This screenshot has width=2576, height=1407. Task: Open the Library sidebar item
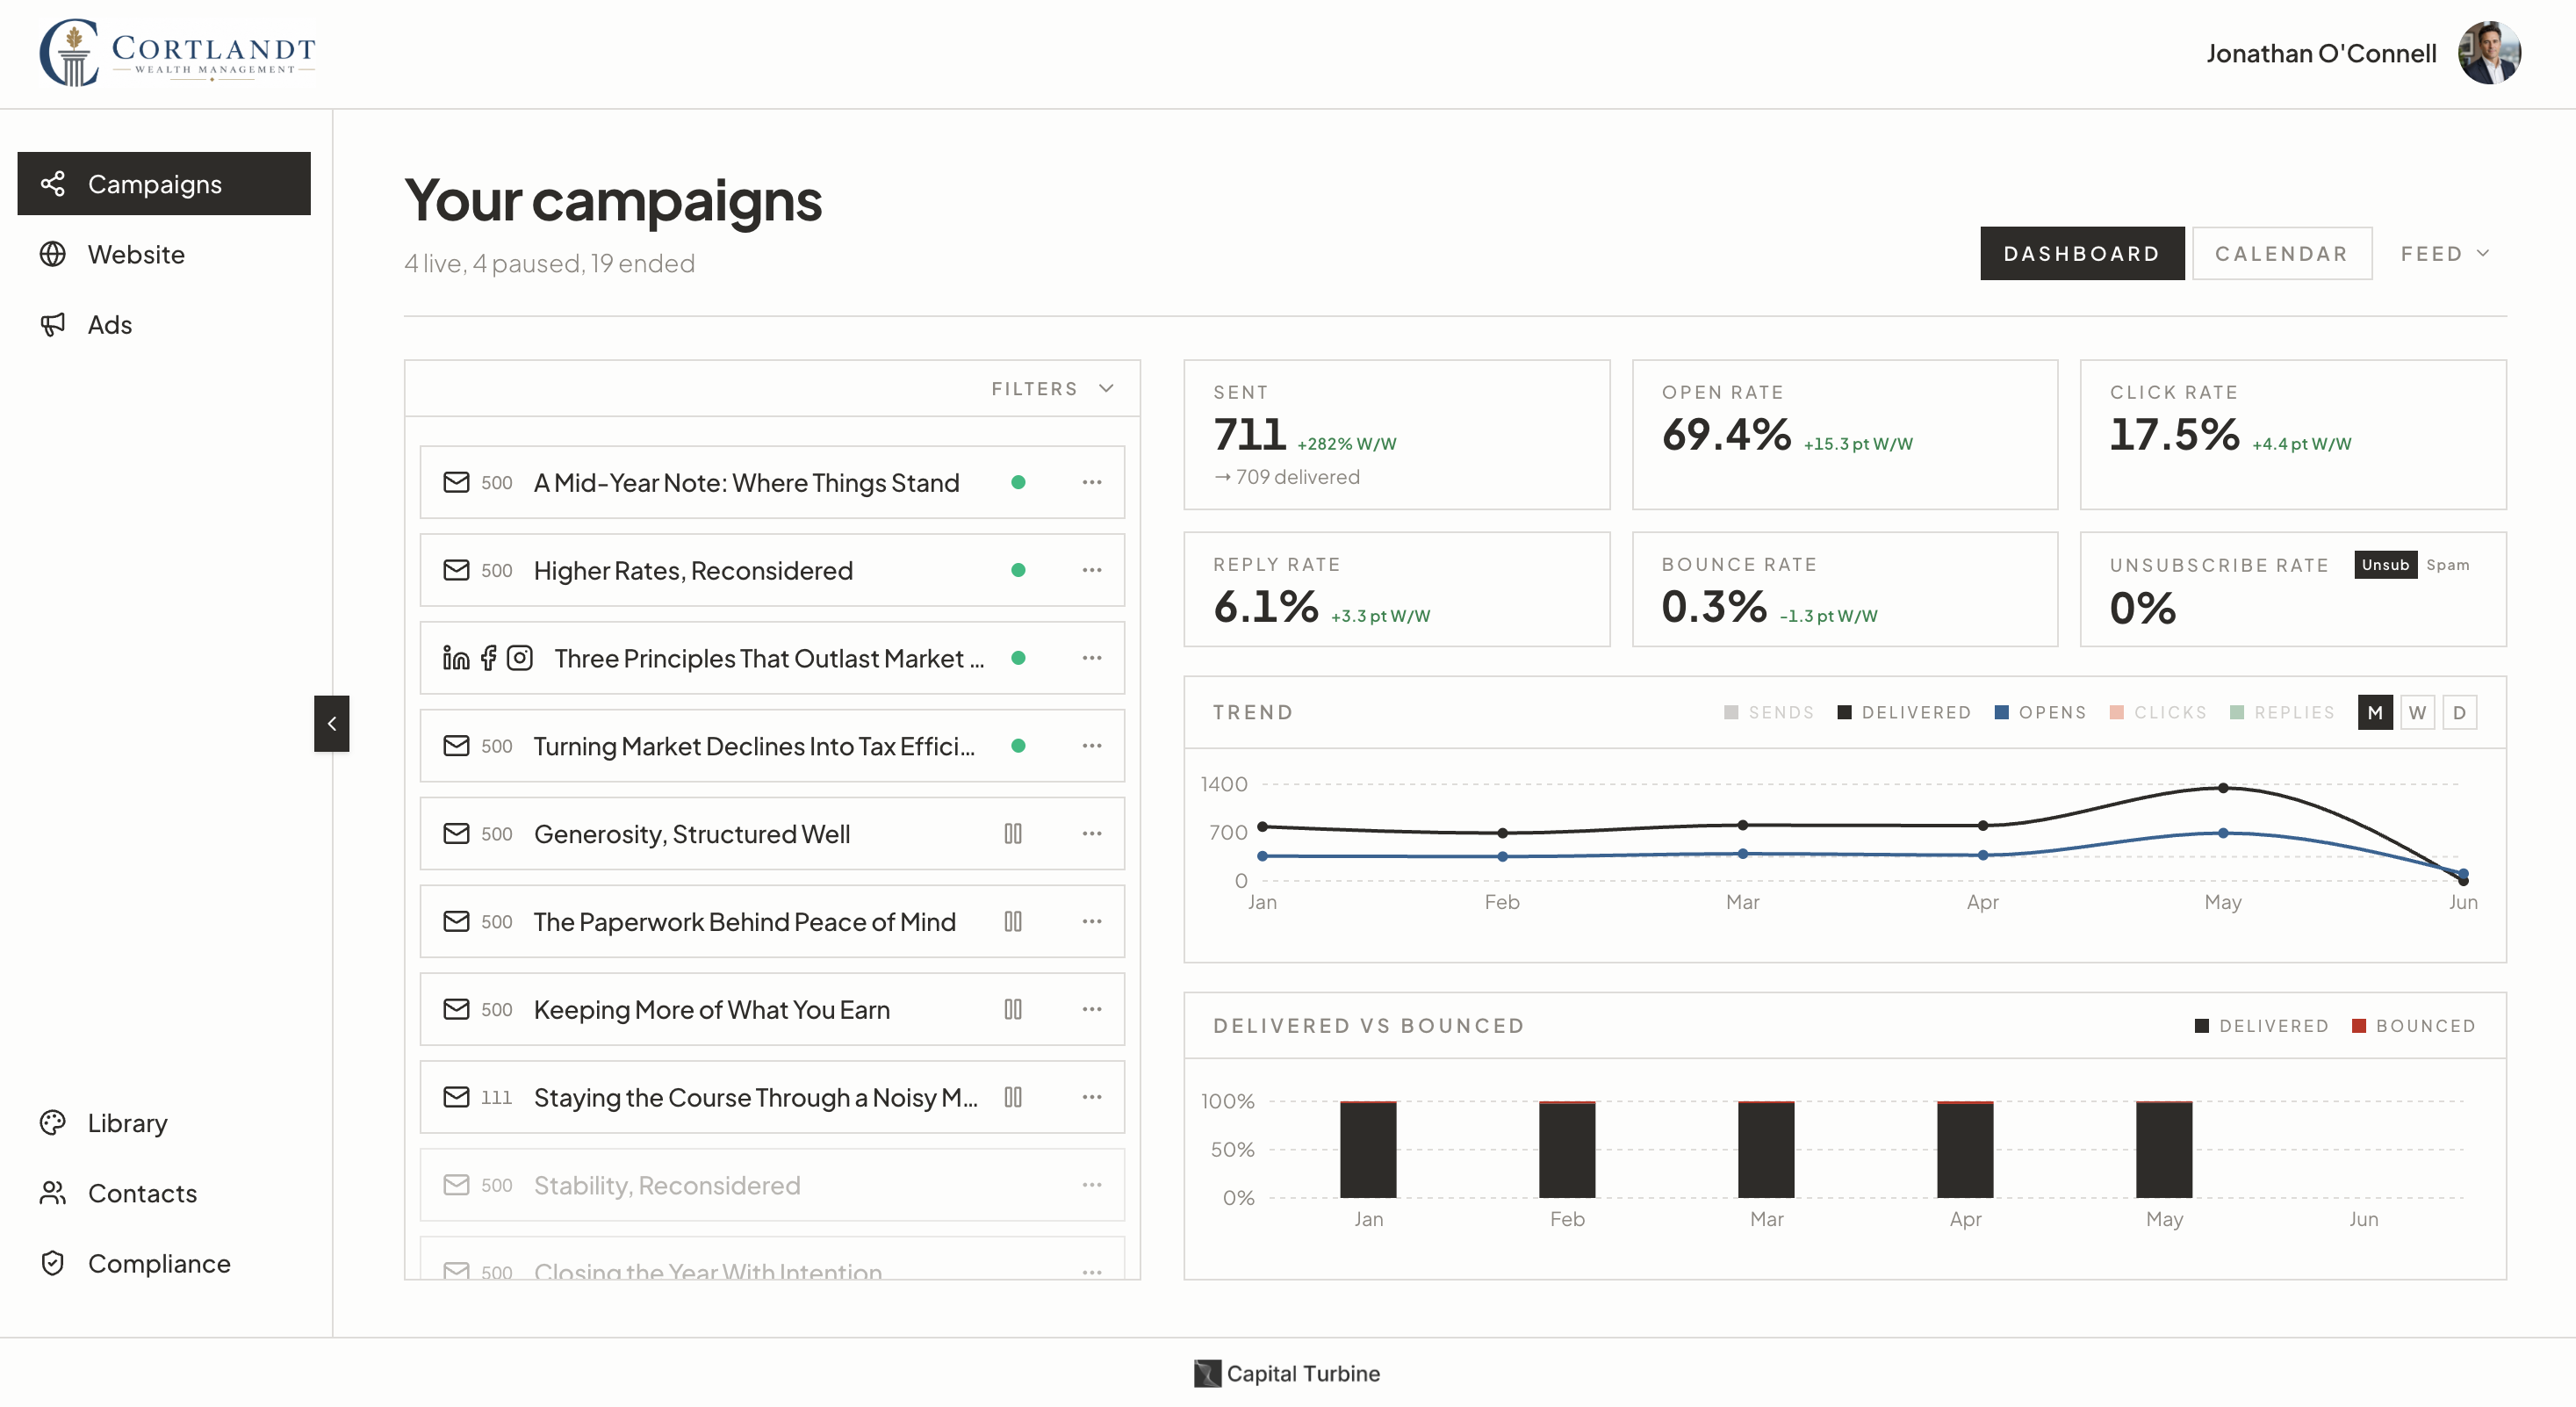164,1123
